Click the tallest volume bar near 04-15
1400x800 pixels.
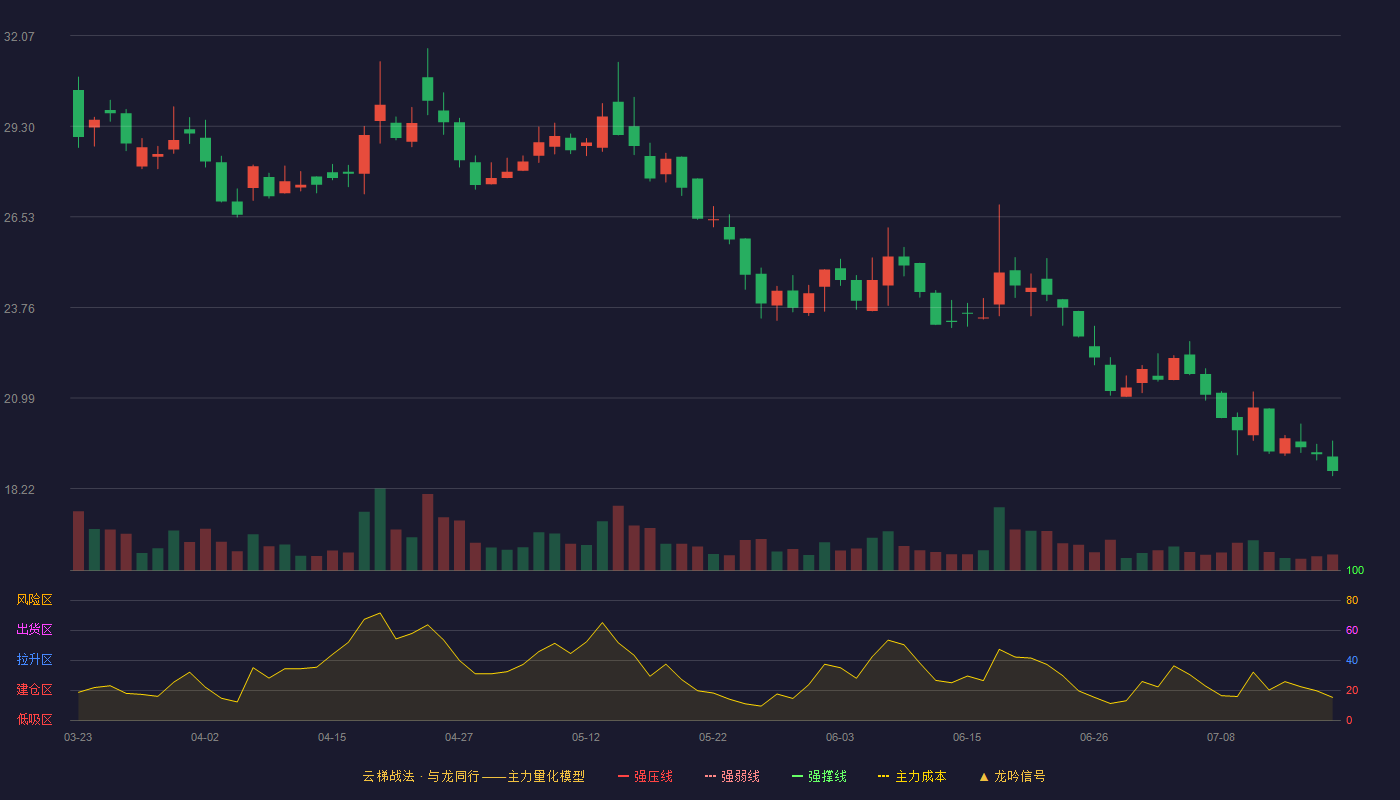pos(380,529)
